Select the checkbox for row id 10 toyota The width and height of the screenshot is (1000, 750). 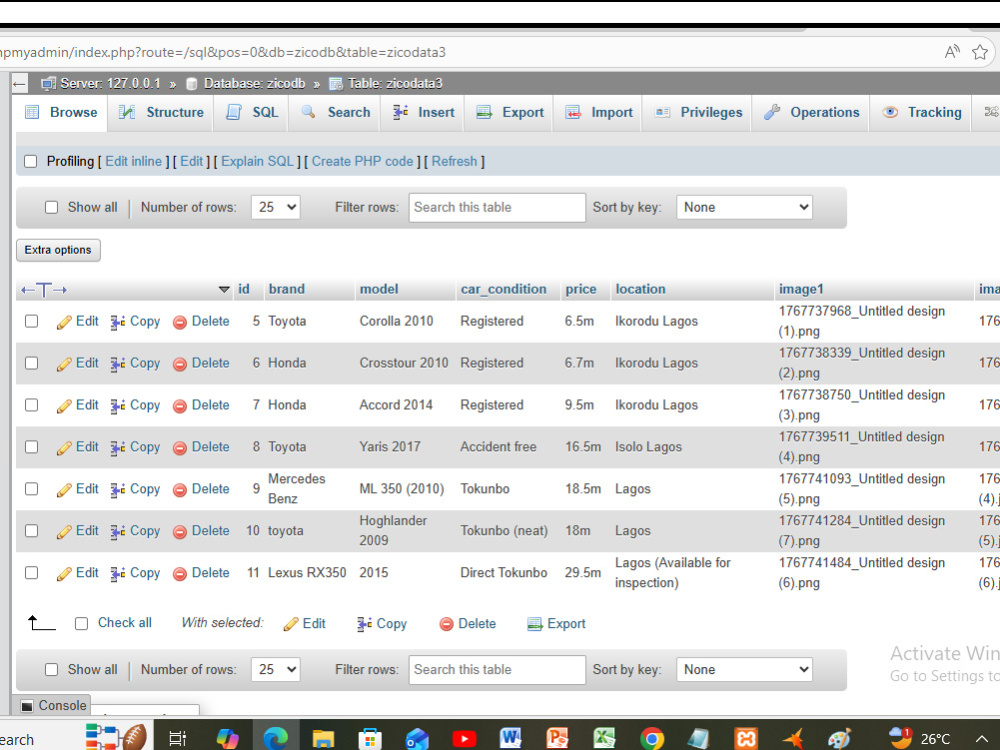31,531
